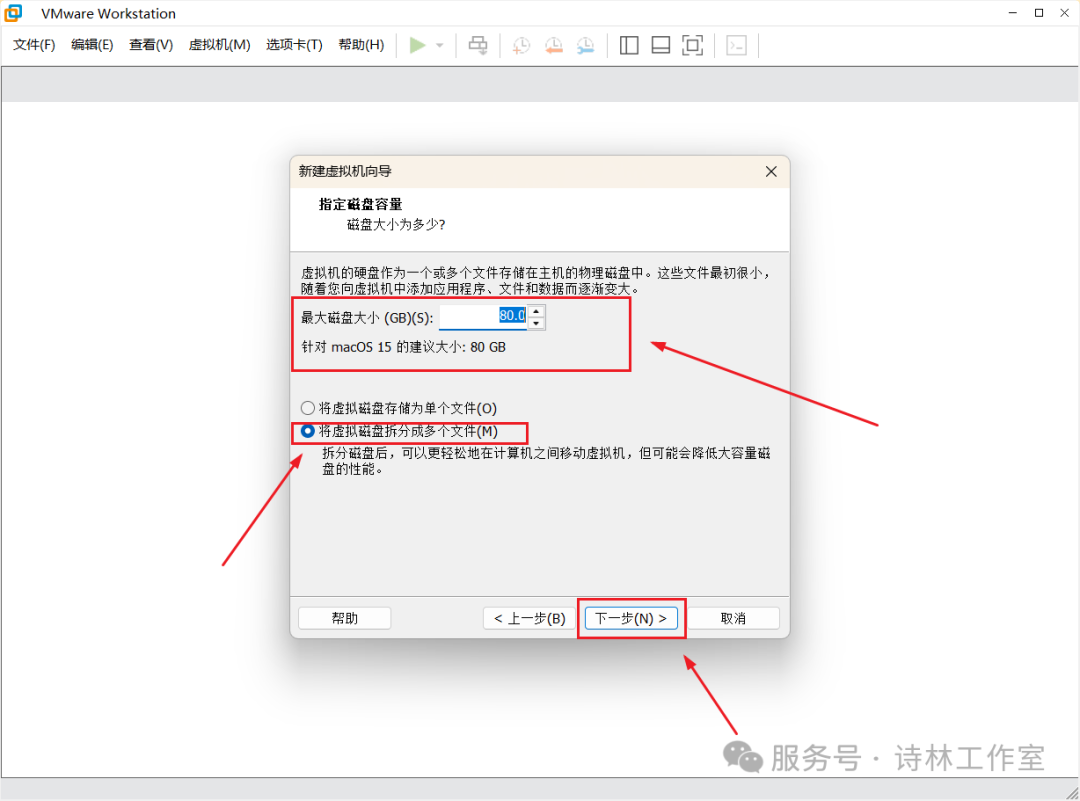Click the full screen mode icon
The image size is (1080, 801).
point(692,45)
